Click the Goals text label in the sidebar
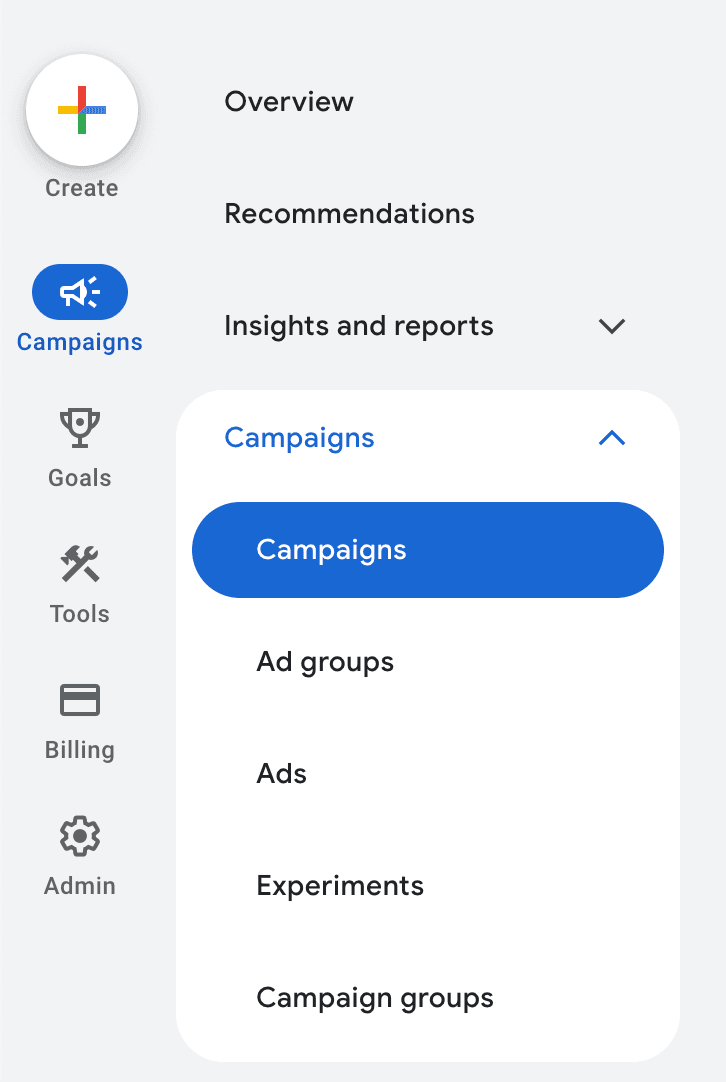 tap(80, 478)
